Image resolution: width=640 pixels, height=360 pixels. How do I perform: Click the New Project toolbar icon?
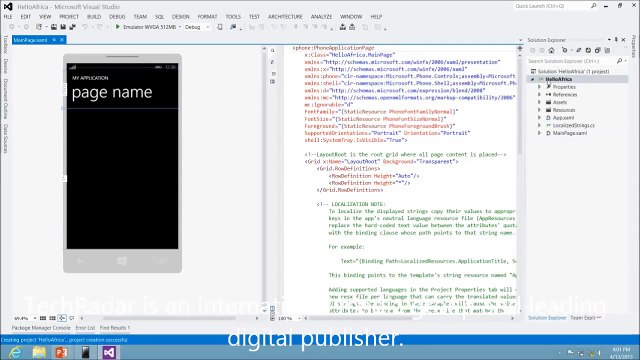39,27
